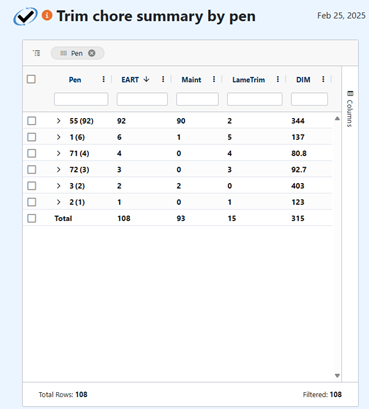
Task: Check the row for pen 2 (1)
Action: [32, 202]
